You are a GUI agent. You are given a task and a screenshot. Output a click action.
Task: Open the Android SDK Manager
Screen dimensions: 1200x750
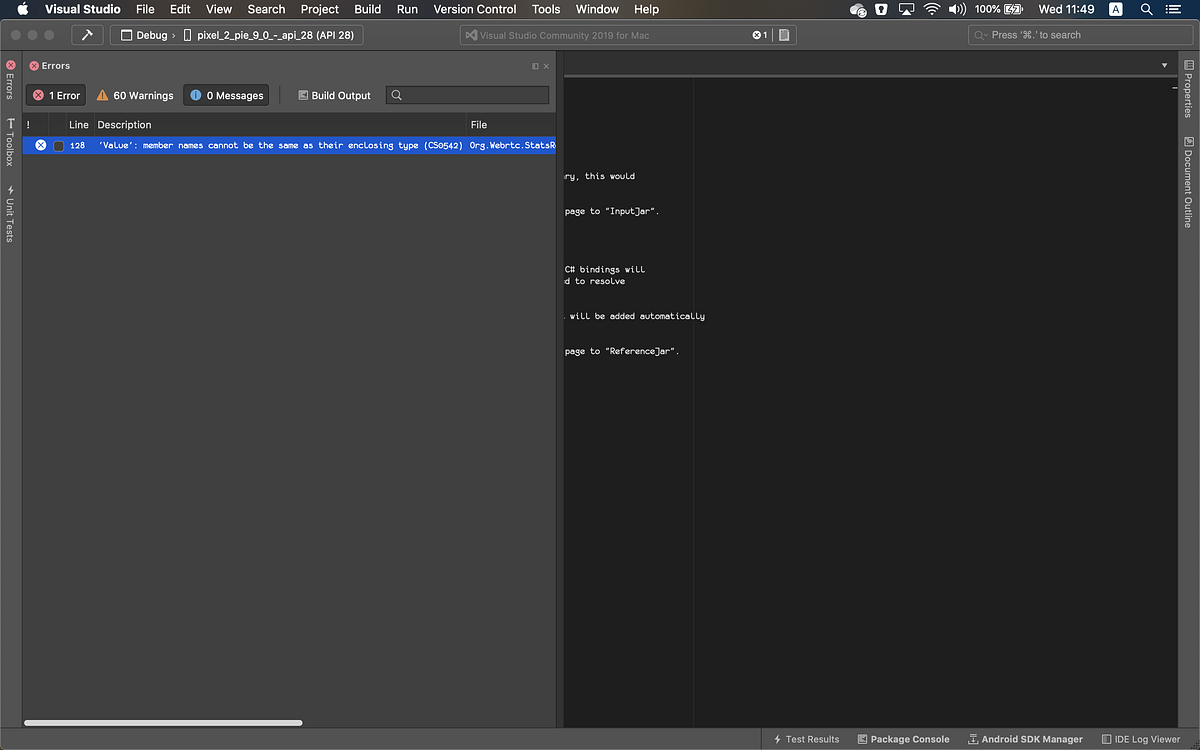pyautogui.click(x=1025, y=739)
